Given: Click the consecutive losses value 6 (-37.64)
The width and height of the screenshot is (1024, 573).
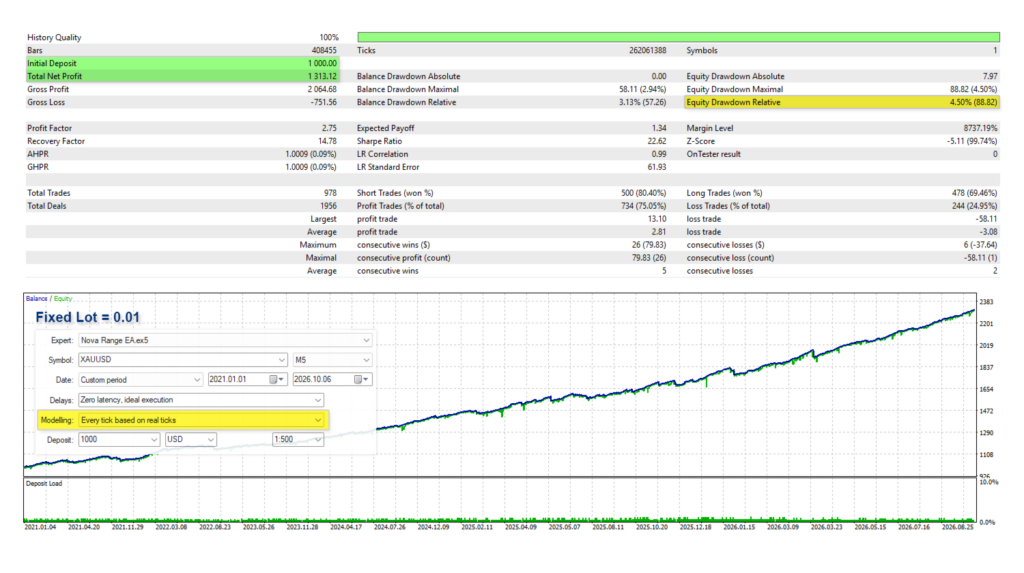Looking at the screenshot, I should [x=980, y=245].
